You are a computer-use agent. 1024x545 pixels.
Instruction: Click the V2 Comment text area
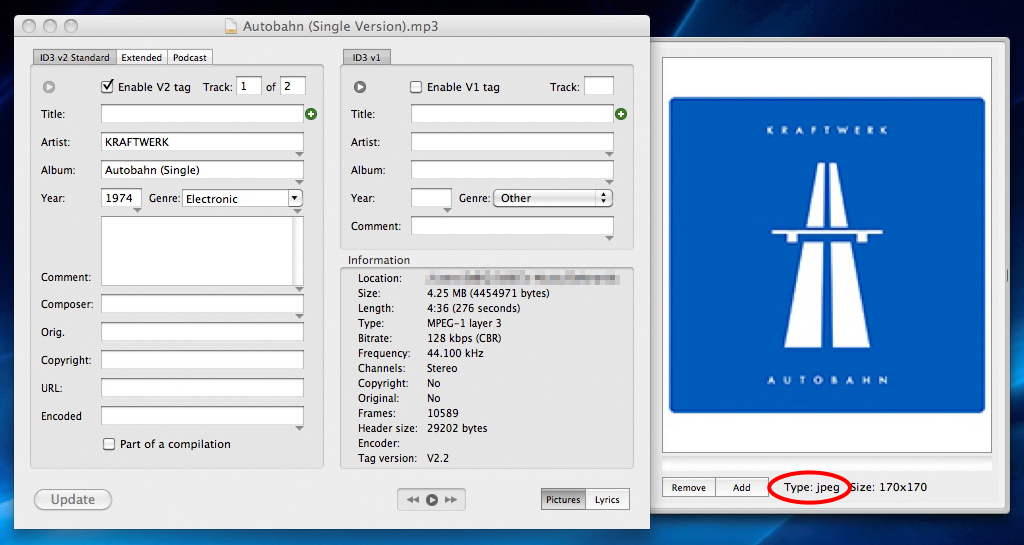click(197, 251)
